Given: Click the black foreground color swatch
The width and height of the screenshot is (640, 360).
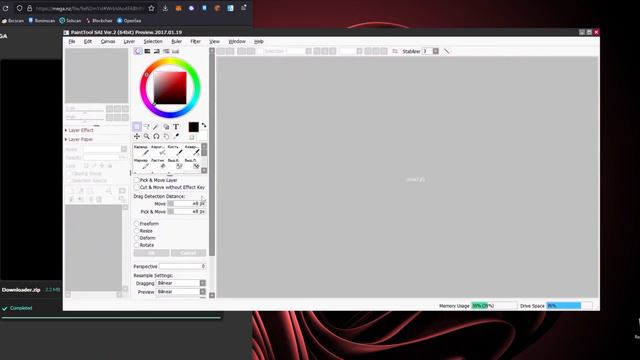Looking at the screenshot, I should (193, 127).
